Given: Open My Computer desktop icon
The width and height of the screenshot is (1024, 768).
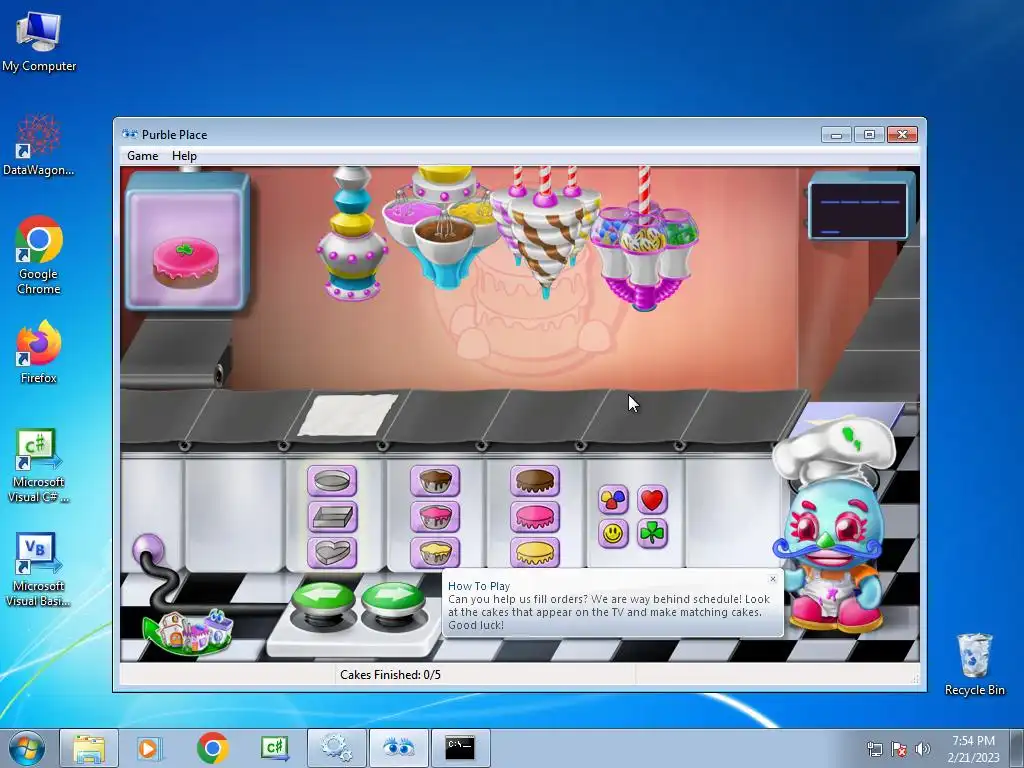Looking at the screenshot, I should [39, 42].
